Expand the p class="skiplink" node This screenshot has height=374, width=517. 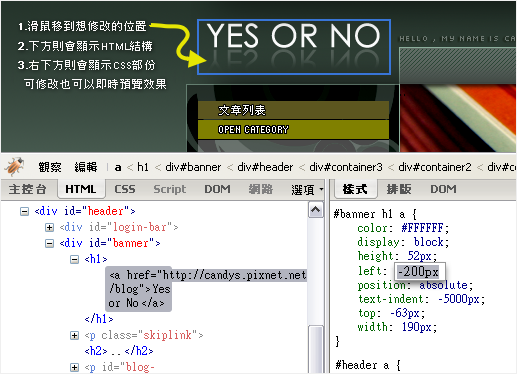75,335
